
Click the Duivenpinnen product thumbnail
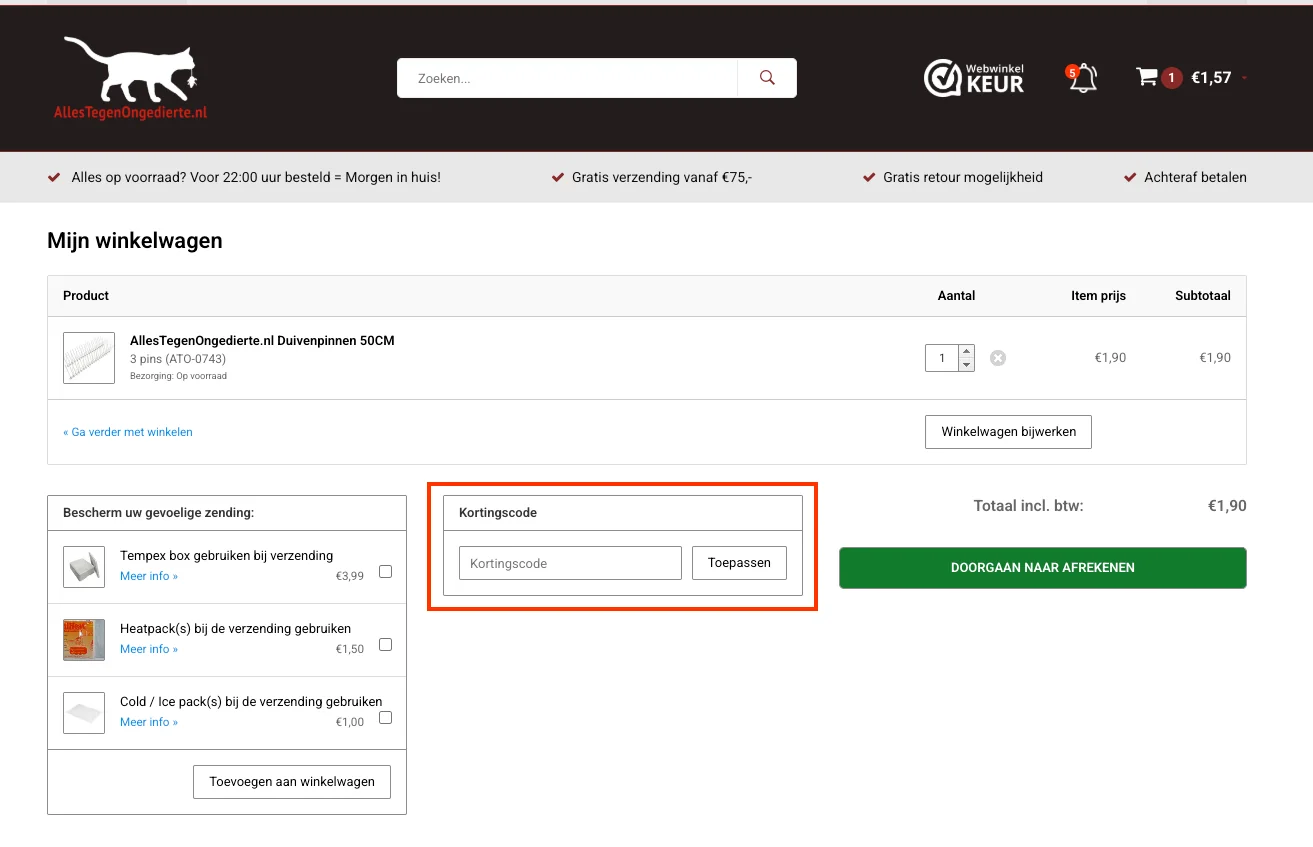click(89, 358)
